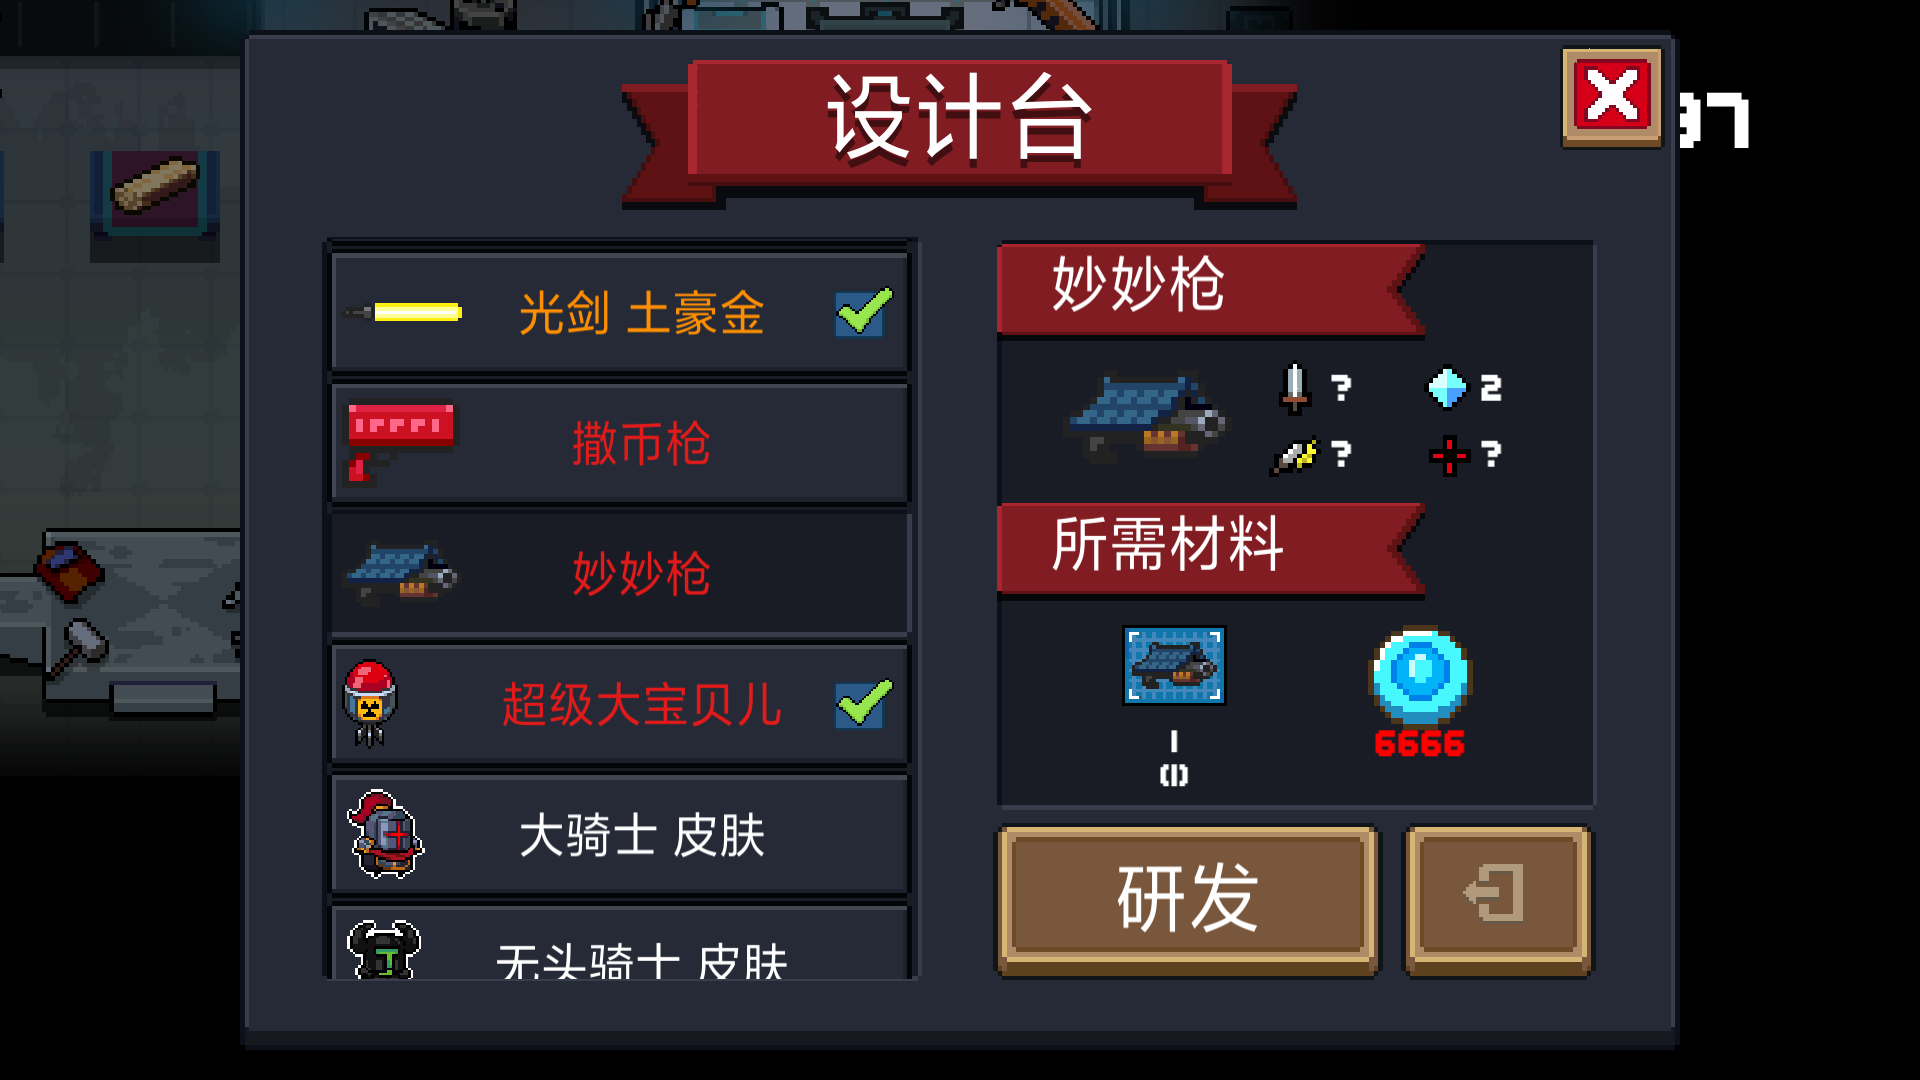Click the red crosshair accuracy stat icon
Image resolution: width=1920 pixels, height=1080 pixels.
pos(1448,456)
